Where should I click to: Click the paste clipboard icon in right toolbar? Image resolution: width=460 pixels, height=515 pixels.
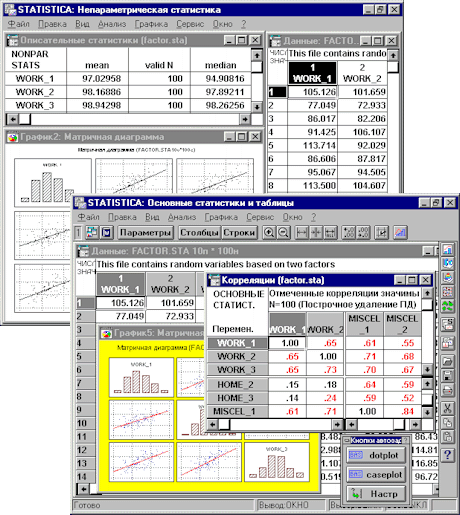point(448,436)
